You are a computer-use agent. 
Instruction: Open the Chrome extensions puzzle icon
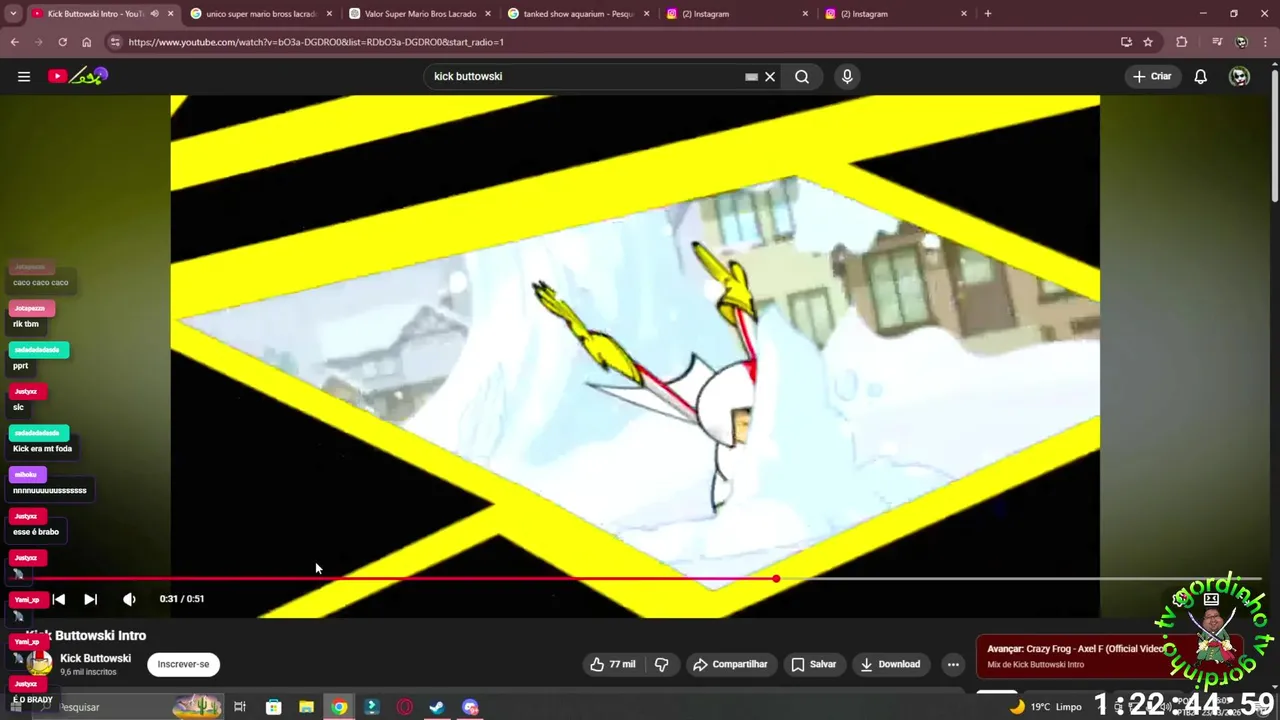[x=1182, y=42]
